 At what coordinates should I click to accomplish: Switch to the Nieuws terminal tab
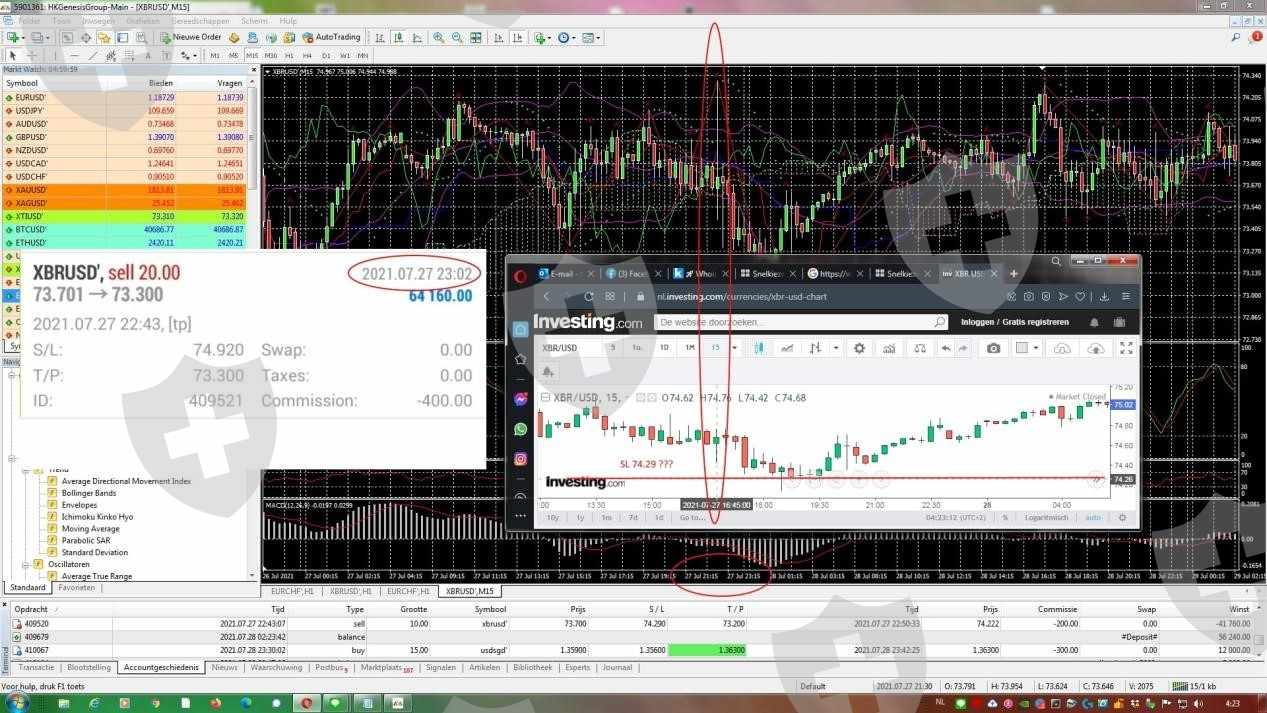tap(224, 667)
